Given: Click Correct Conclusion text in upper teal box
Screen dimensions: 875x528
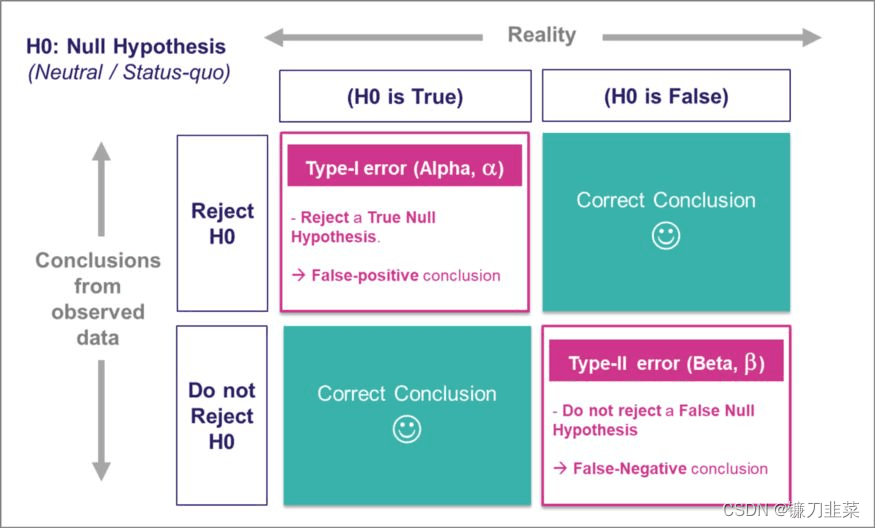Looking at the screenshot, I should point(666,200).
